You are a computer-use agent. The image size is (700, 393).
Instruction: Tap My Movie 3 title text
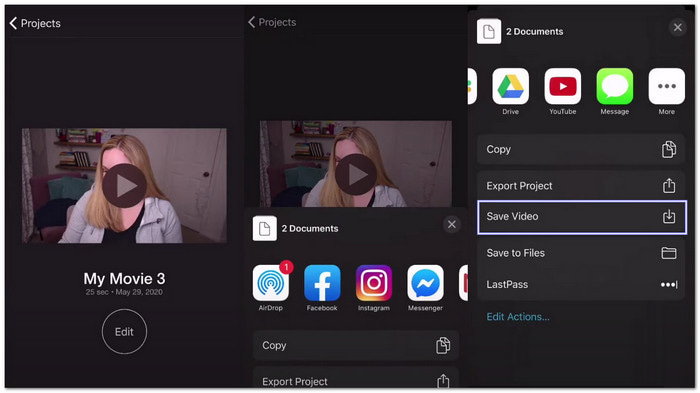124,279
